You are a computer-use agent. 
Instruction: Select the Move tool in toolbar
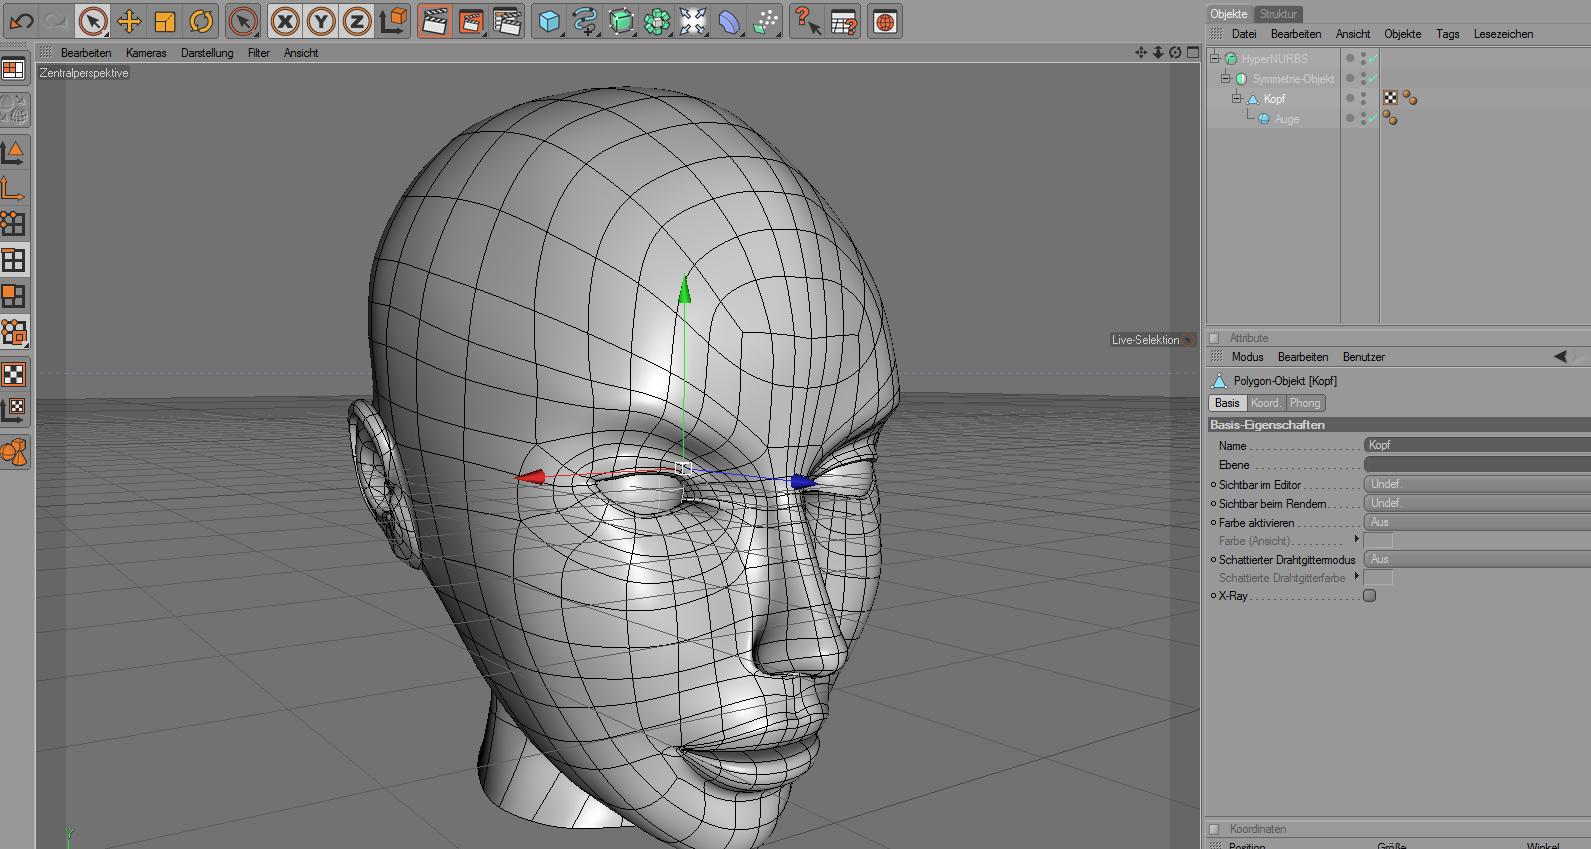point(129,21)
